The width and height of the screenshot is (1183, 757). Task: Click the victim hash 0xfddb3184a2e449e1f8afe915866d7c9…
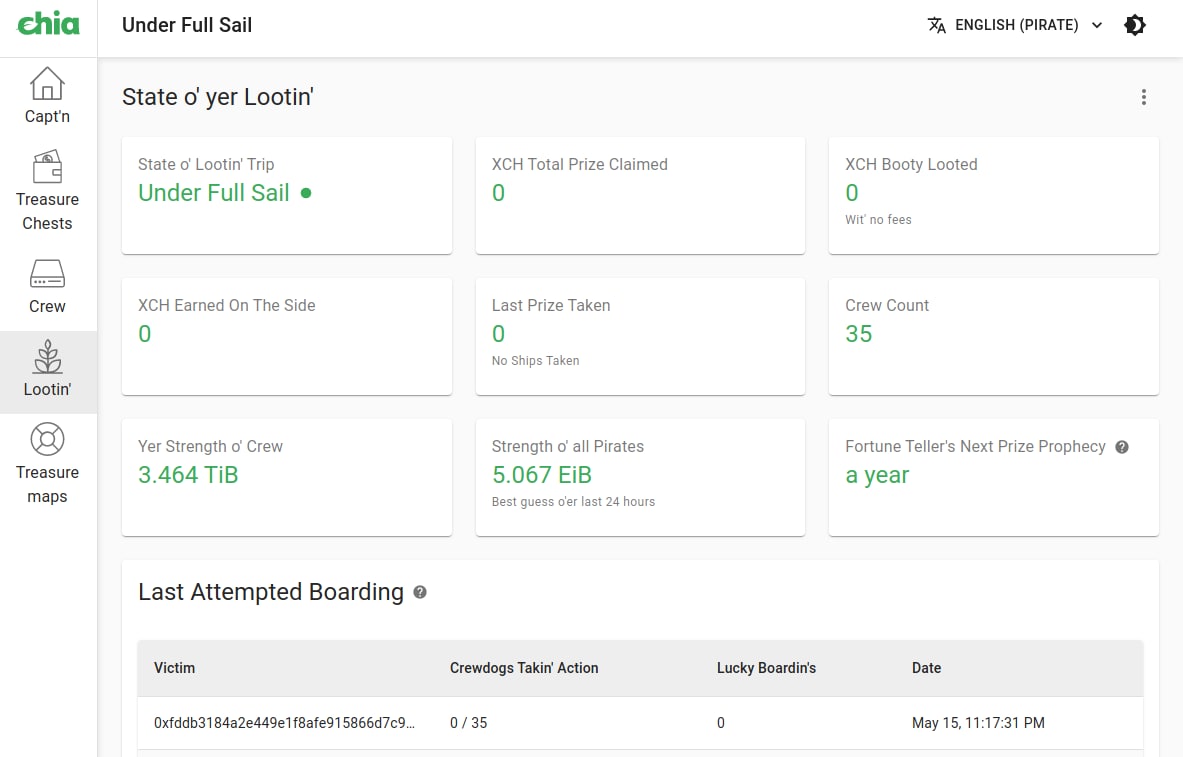coord(284,723)
